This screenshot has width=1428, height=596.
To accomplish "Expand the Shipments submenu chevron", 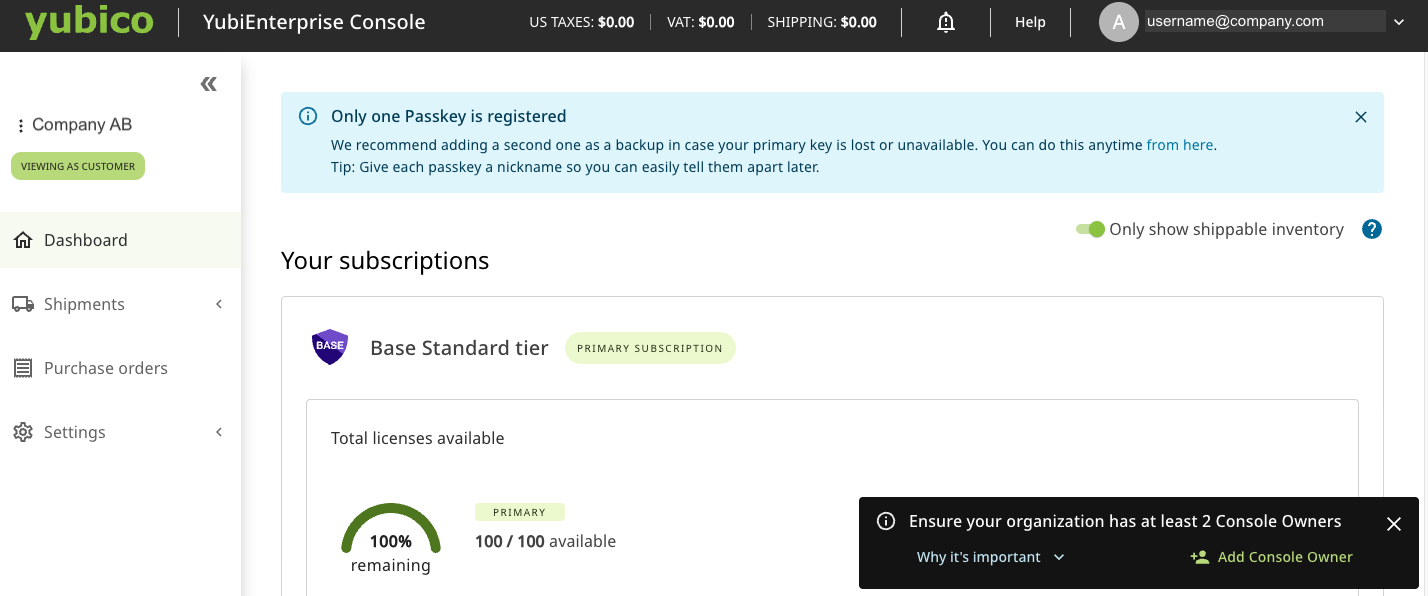I will point(219,304).
